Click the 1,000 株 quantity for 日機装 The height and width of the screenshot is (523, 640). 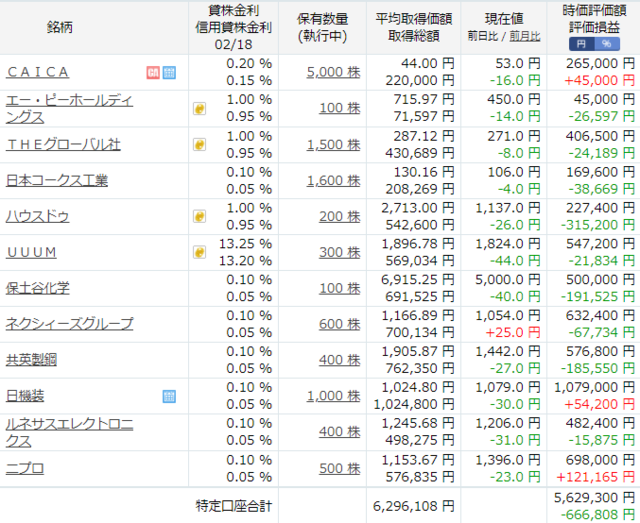pos(333,396)
